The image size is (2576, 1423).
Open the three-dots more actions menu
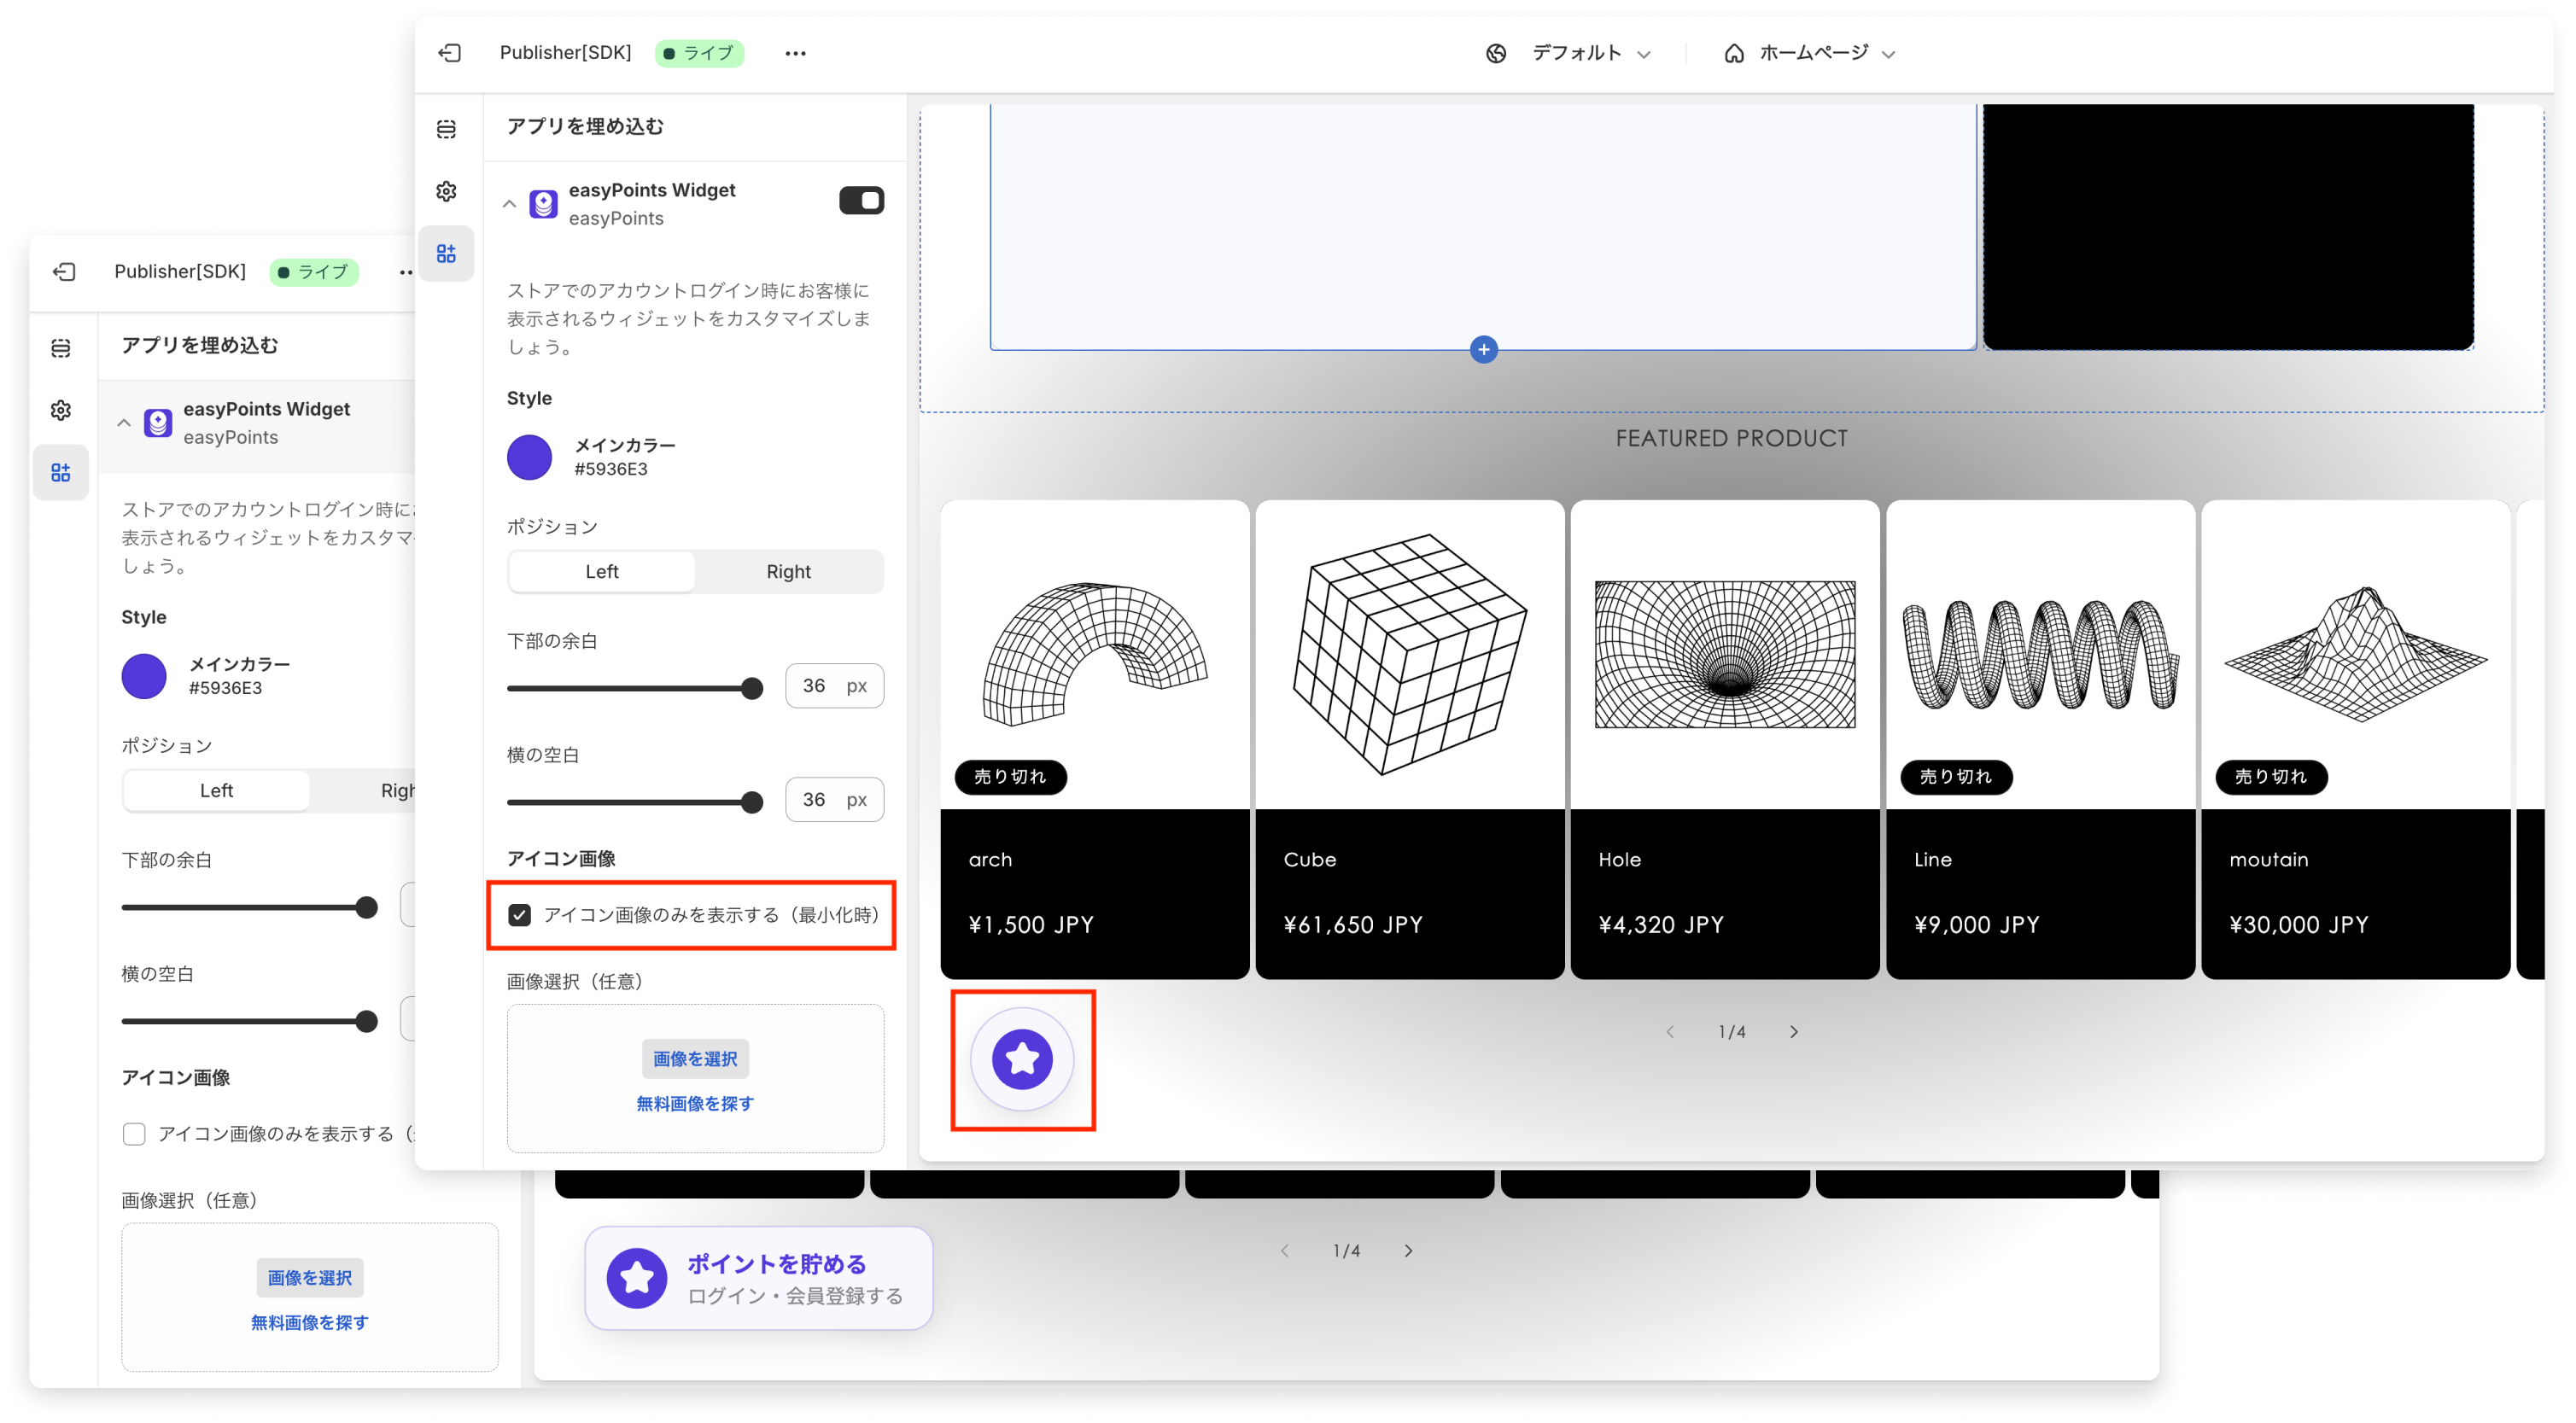pyautogui.click(x=795, y=53)
